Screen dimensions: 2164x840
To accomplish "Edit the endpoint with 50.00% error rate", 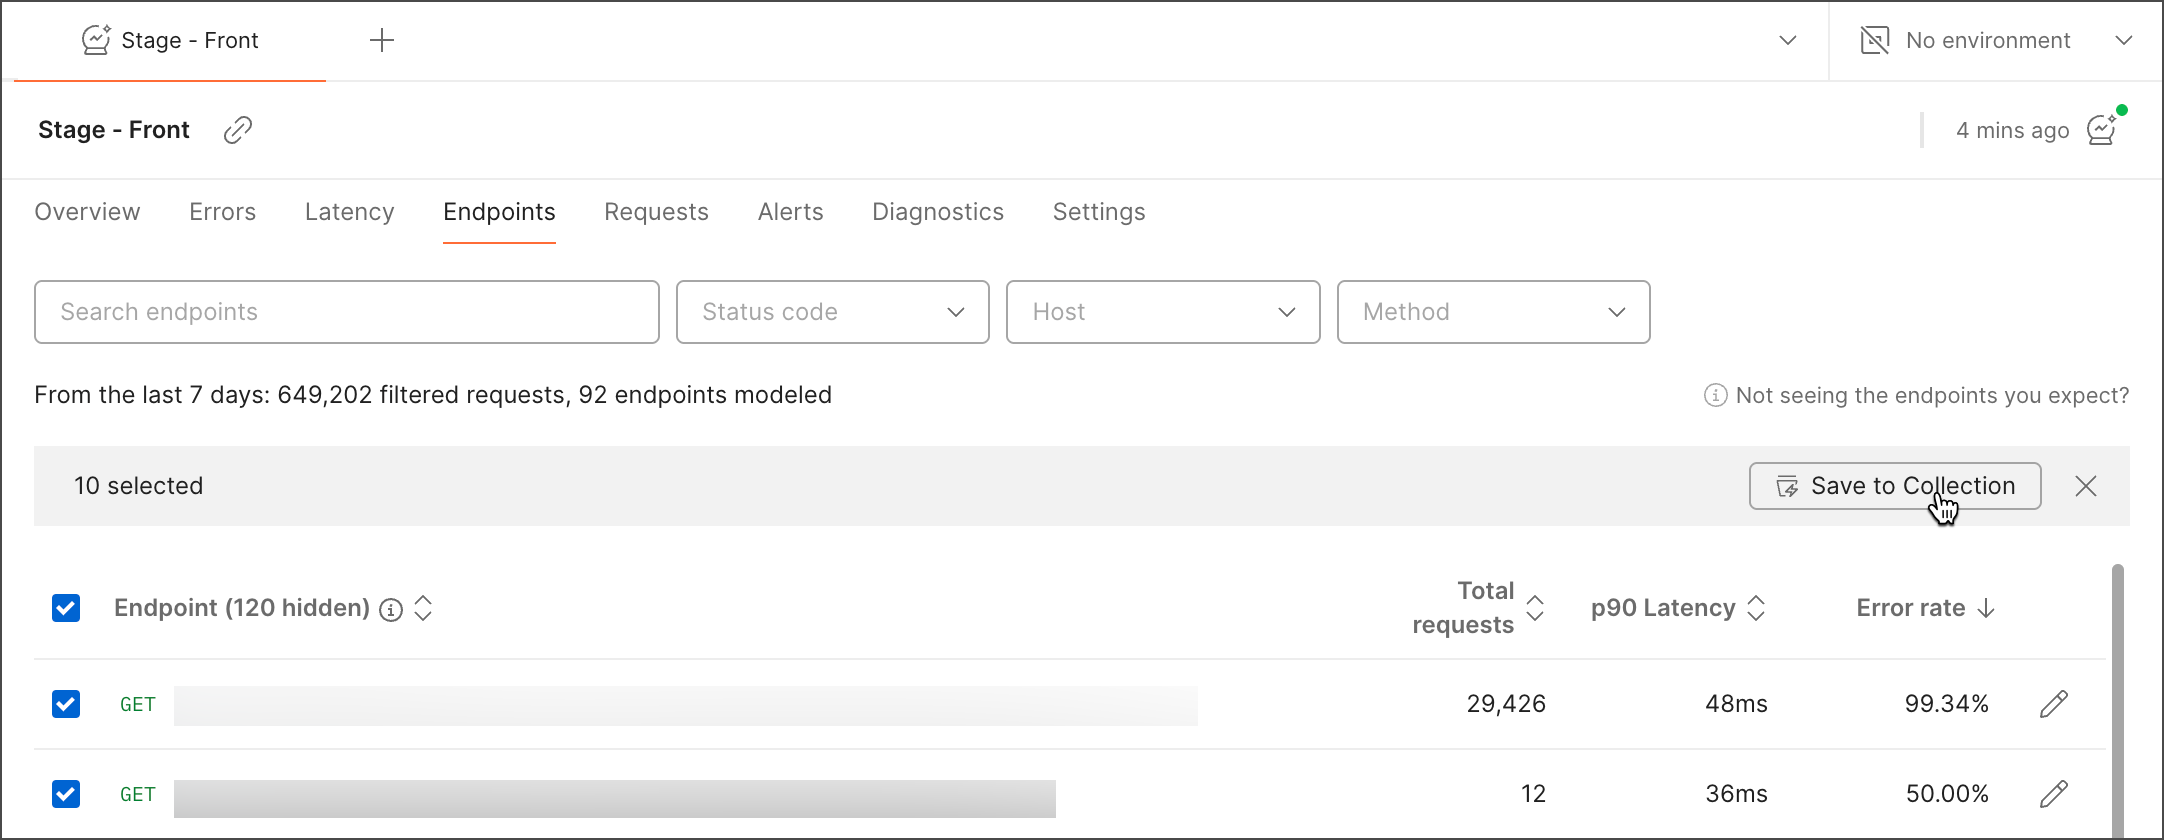I will (x=2053, y=794).
